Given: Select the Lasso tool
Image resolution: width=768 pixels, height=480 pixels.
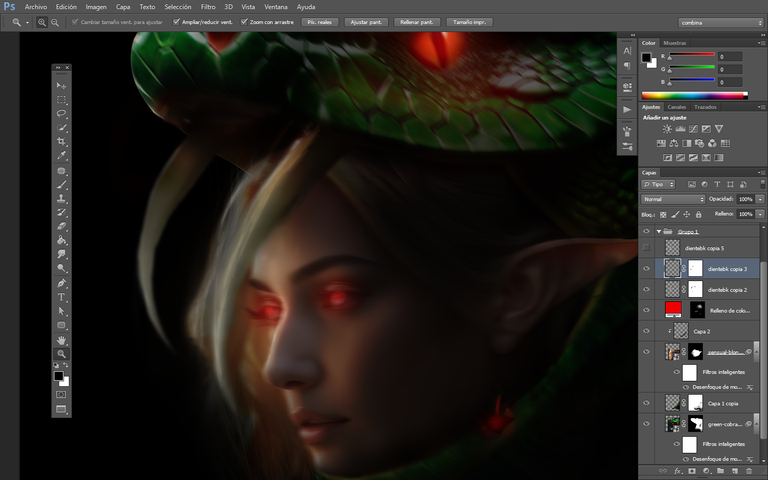Looking at the screenshot, I should click(x=61, y=114).
